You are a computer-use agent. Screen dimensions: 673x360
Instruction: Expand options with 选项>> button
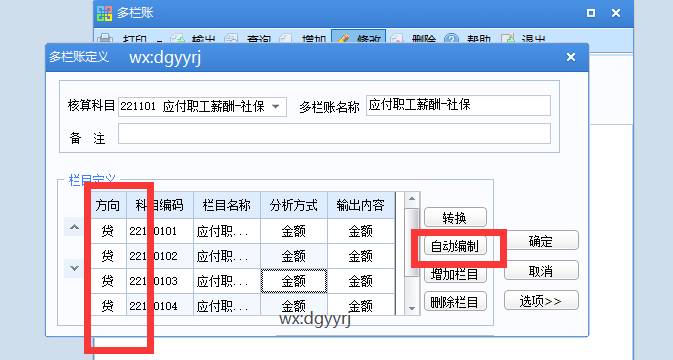[x=541, y=301]
